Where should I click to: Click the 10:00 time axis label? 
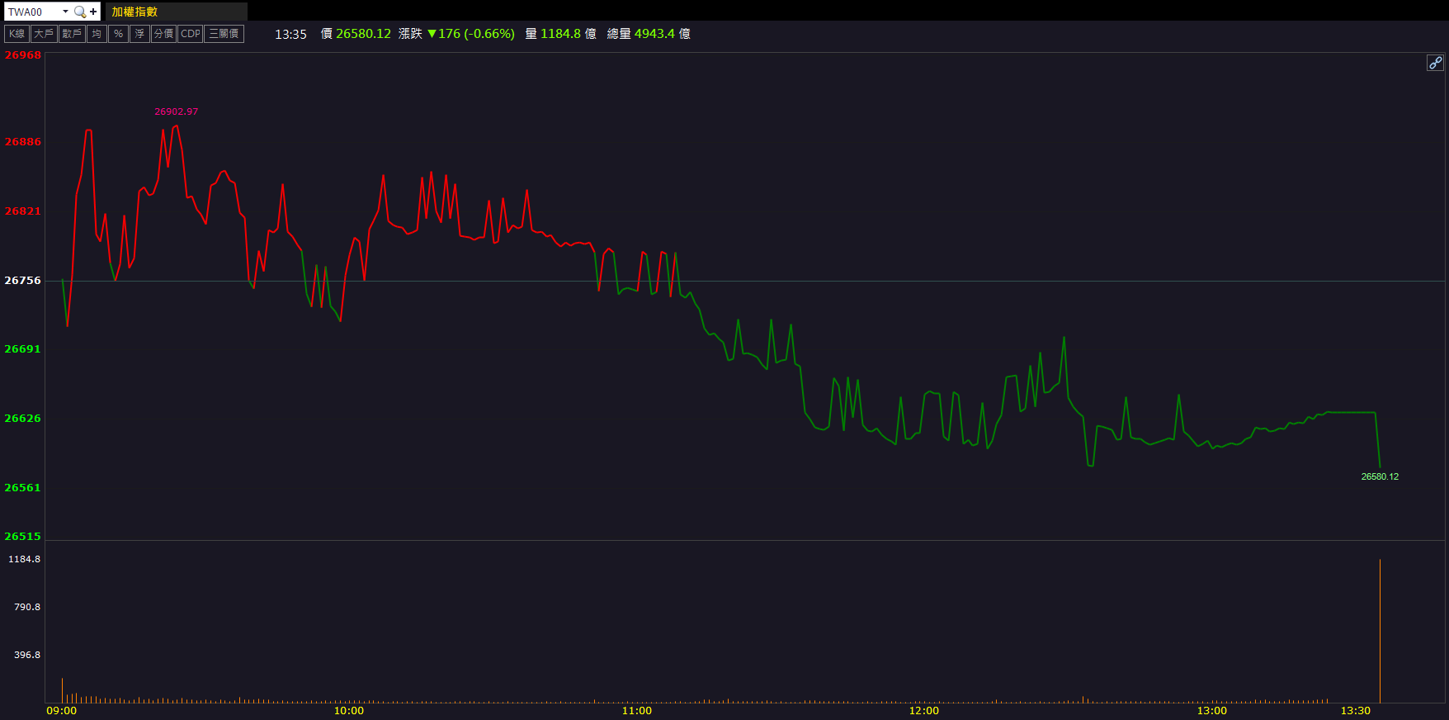(x=349, y=711)
